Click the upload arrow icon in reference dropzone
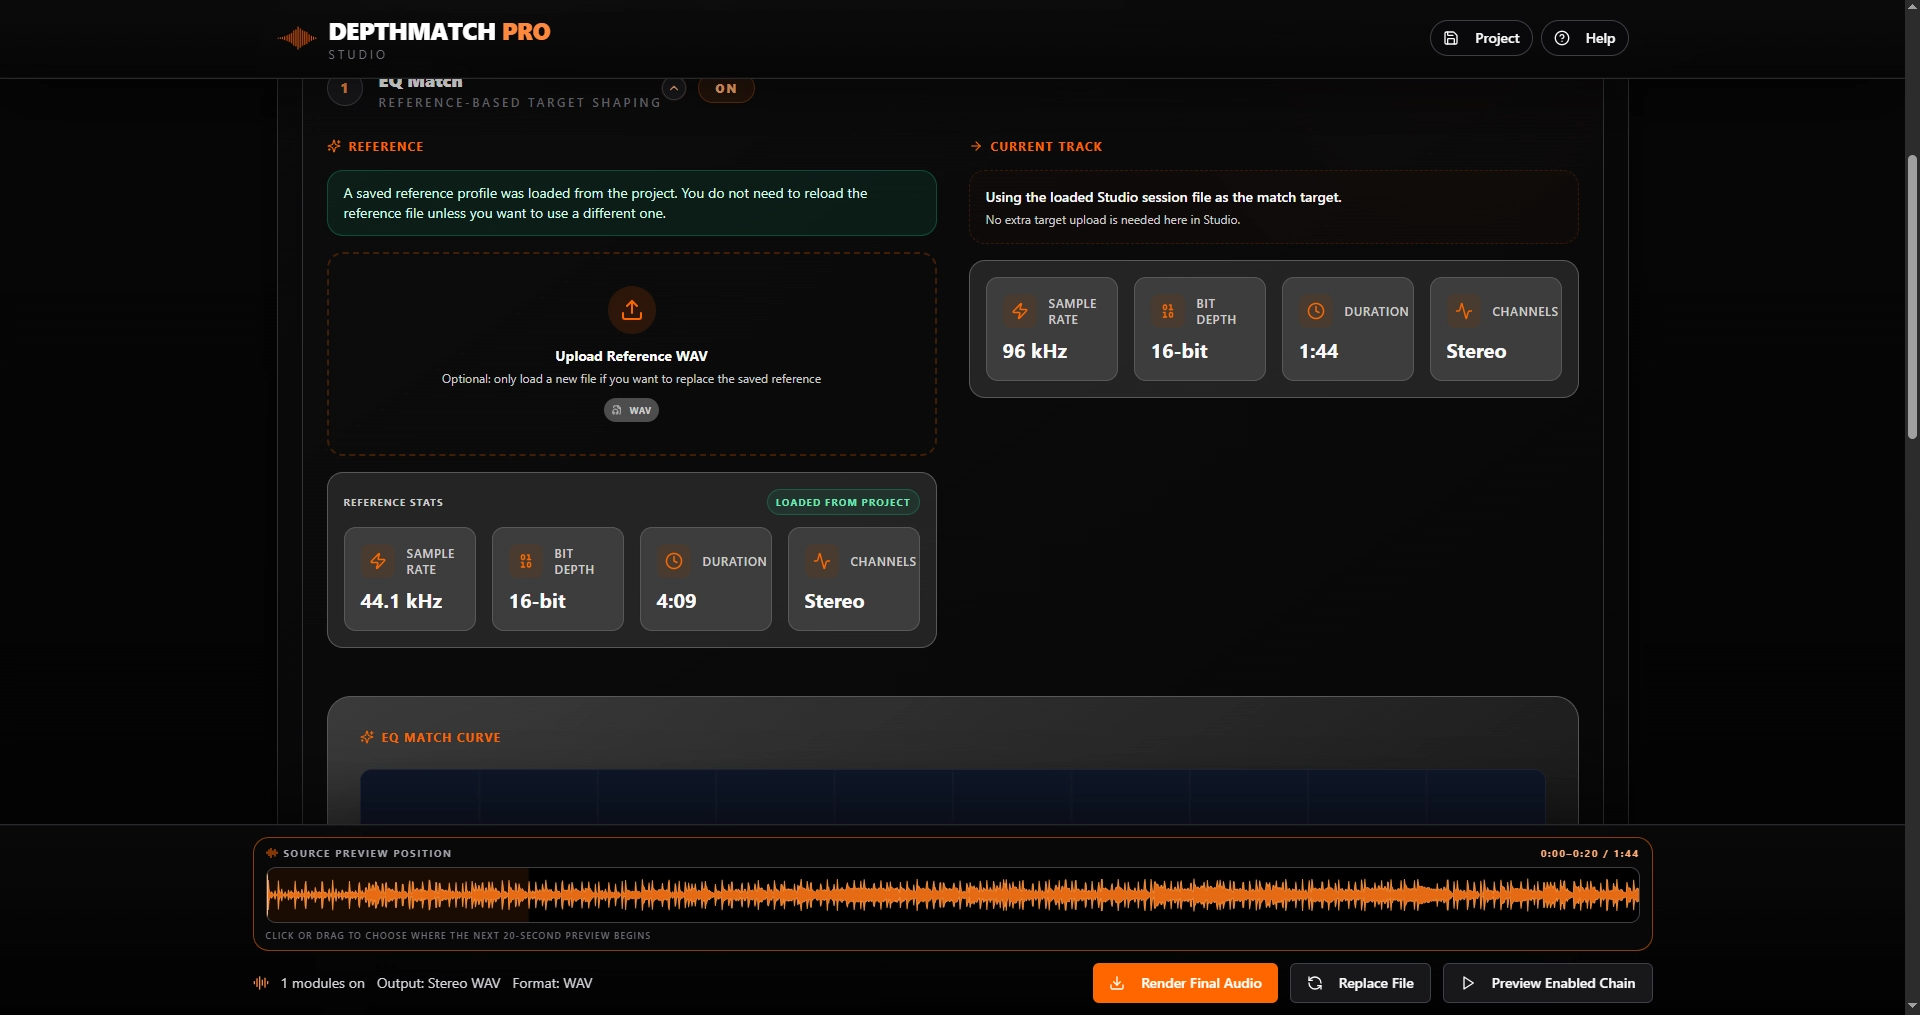Screen dimensions: 1920x1015 pyautogui.click(x=632, y=310)
